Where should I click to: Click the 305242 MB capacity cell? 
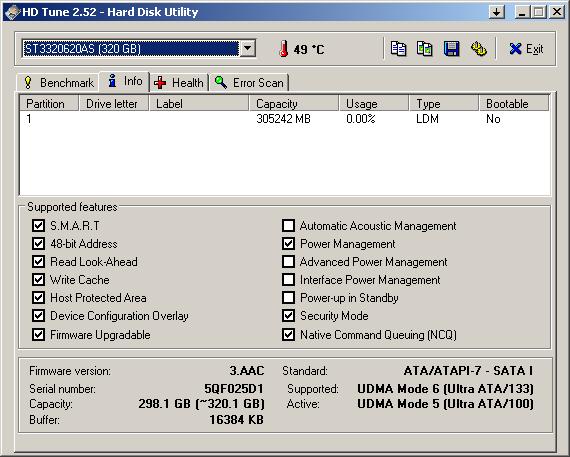(283, 119)
